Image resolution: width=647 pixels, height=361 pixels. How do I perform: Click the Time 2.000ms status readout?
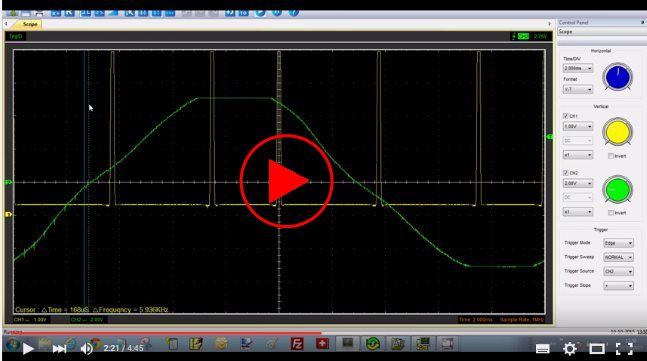(x=475, y=320)
